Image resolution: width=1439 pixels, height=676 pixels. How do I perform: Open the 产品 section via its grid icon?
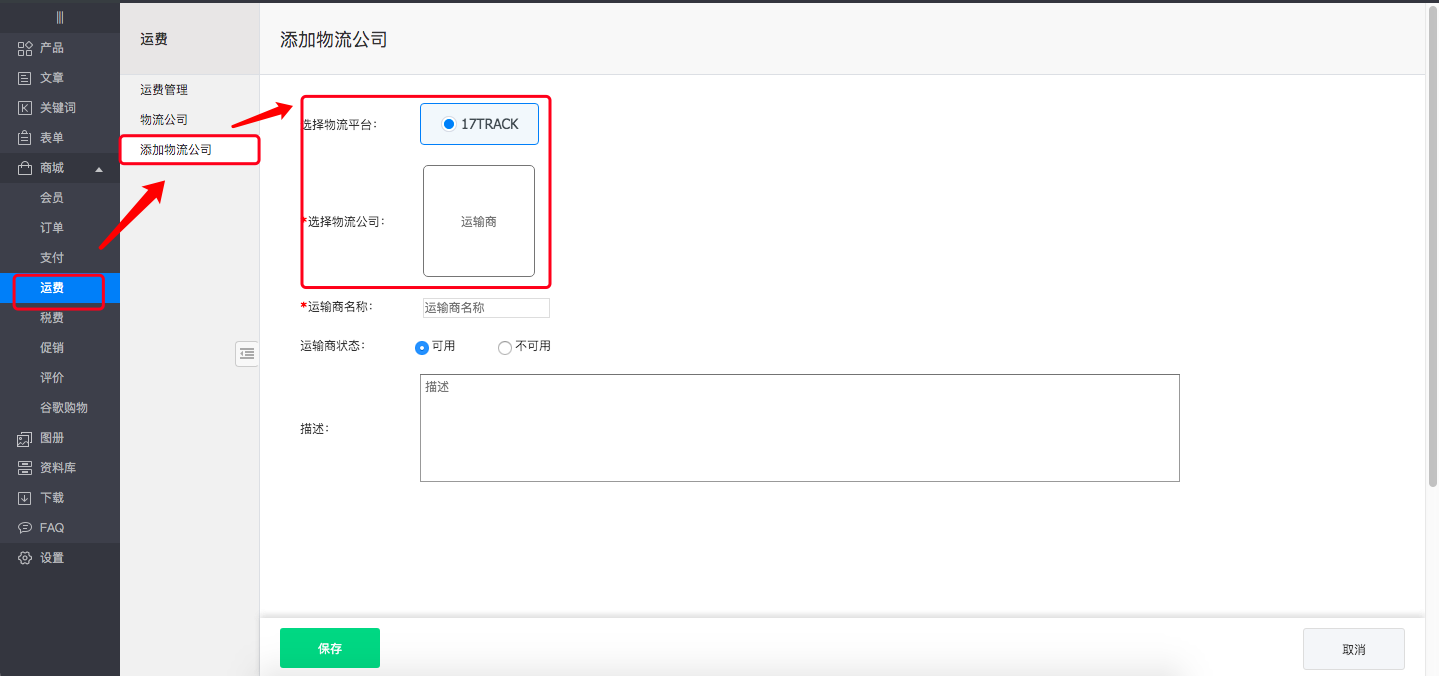pyautogui.click(x=23, y=47)
